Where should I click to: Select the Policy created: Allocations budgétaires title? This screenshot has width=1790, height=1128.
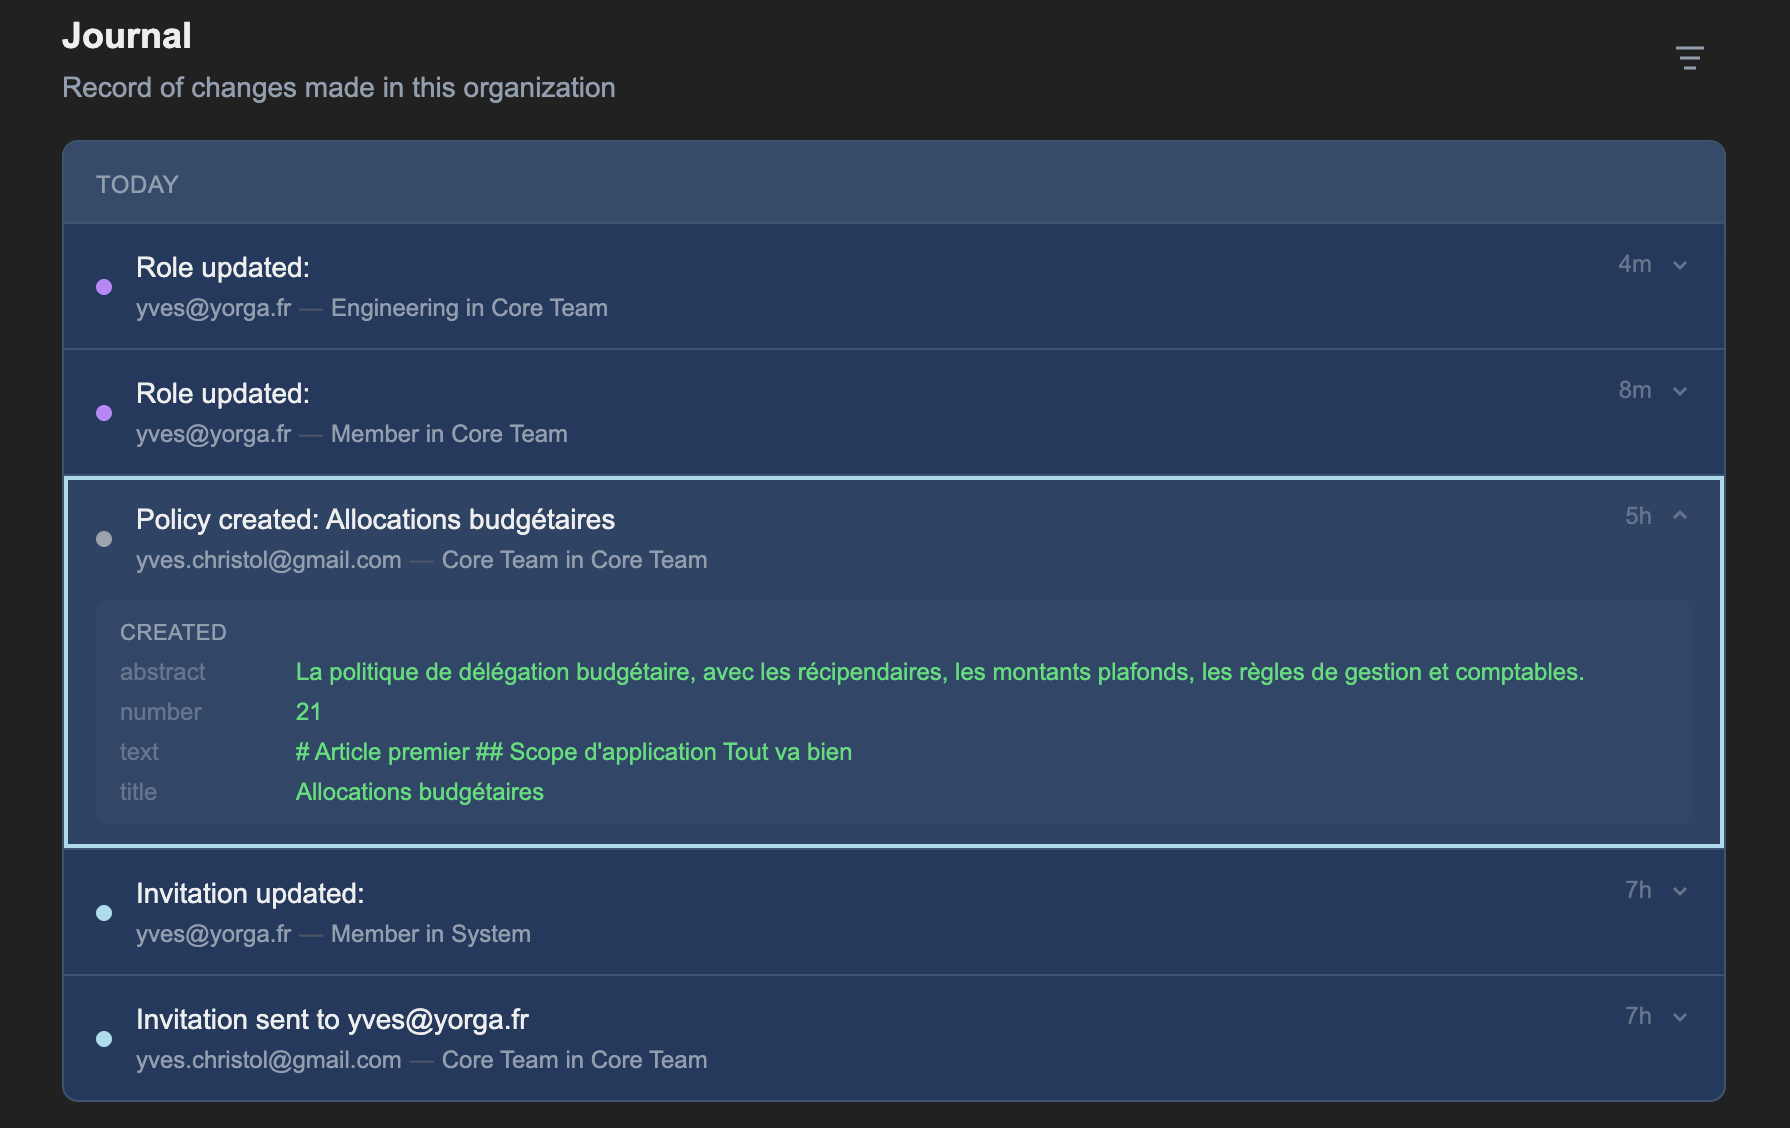coord(375,520)
